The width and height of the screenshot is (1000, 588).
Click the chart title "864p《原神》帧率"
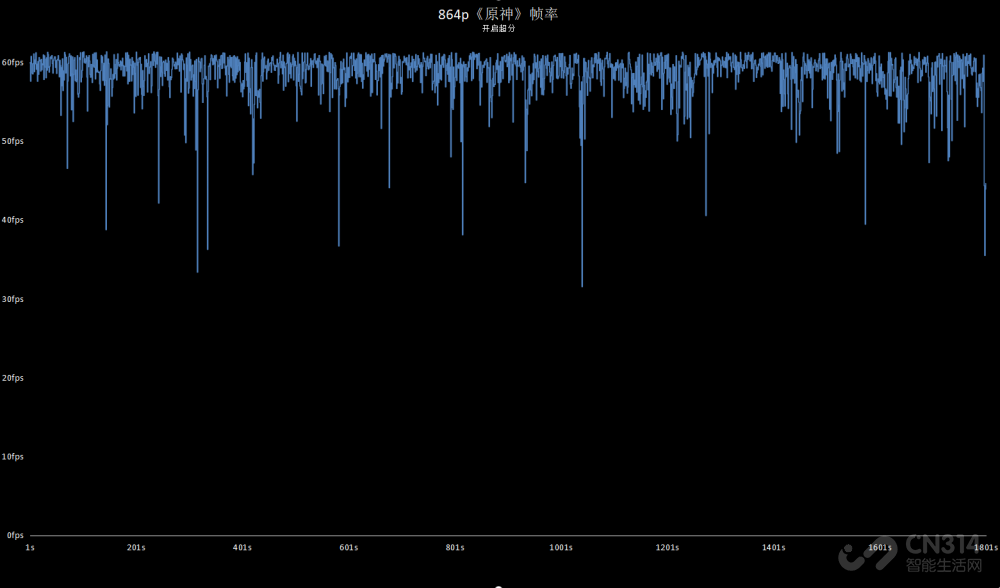coord(498,14)
